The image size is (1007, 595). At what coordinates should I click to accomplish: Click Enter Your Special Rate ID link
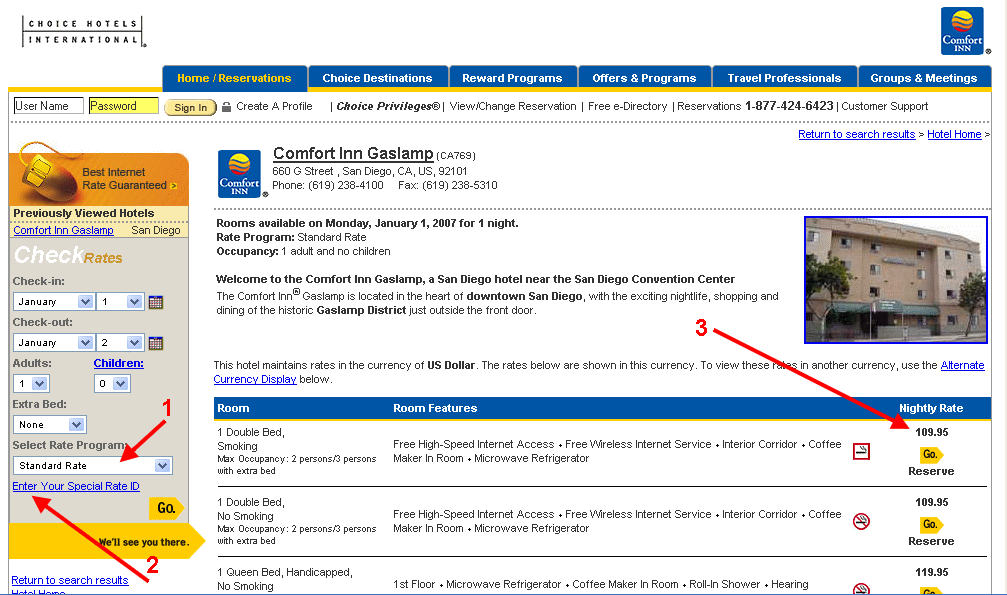[x=76, y=486]
